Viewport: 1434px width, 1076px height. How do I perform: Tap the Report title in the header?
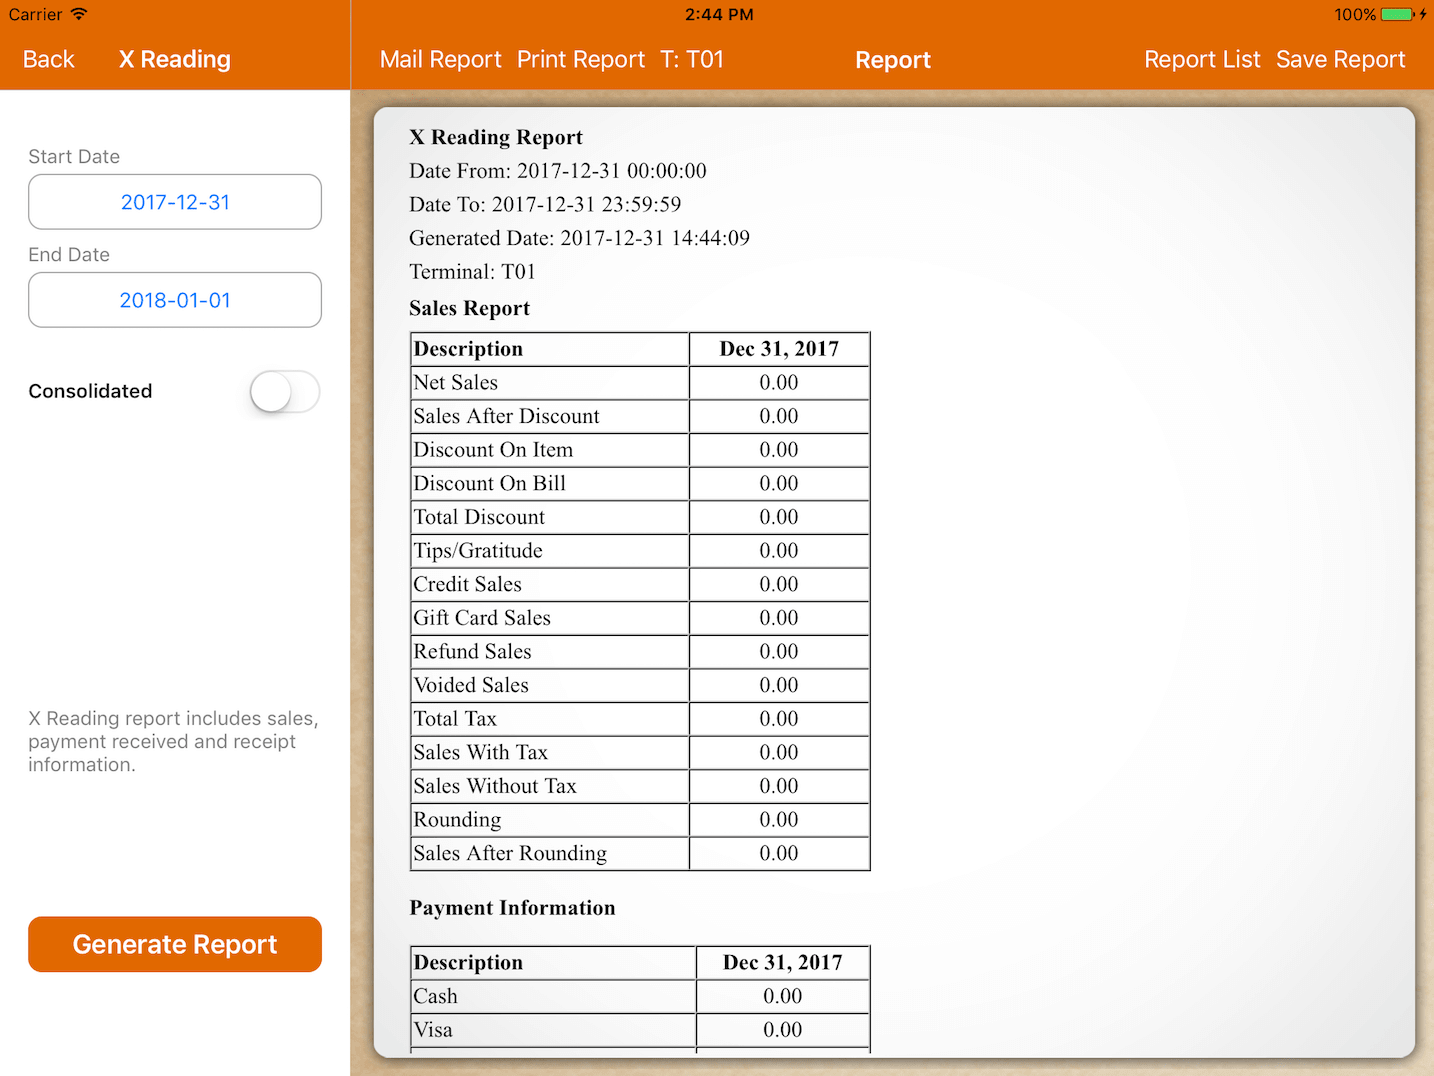(x=893, y=61)
